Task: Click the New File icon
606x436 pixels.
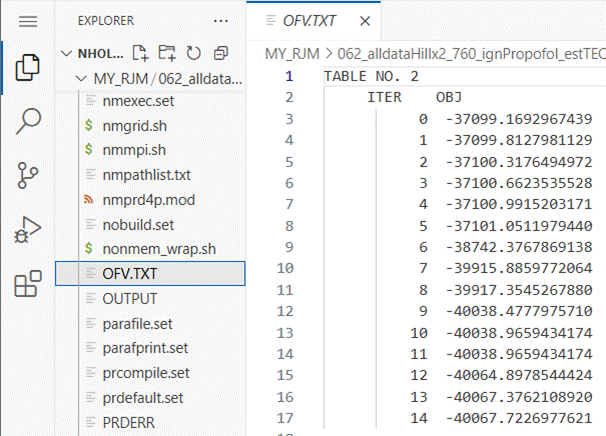Action: (141, 52)
